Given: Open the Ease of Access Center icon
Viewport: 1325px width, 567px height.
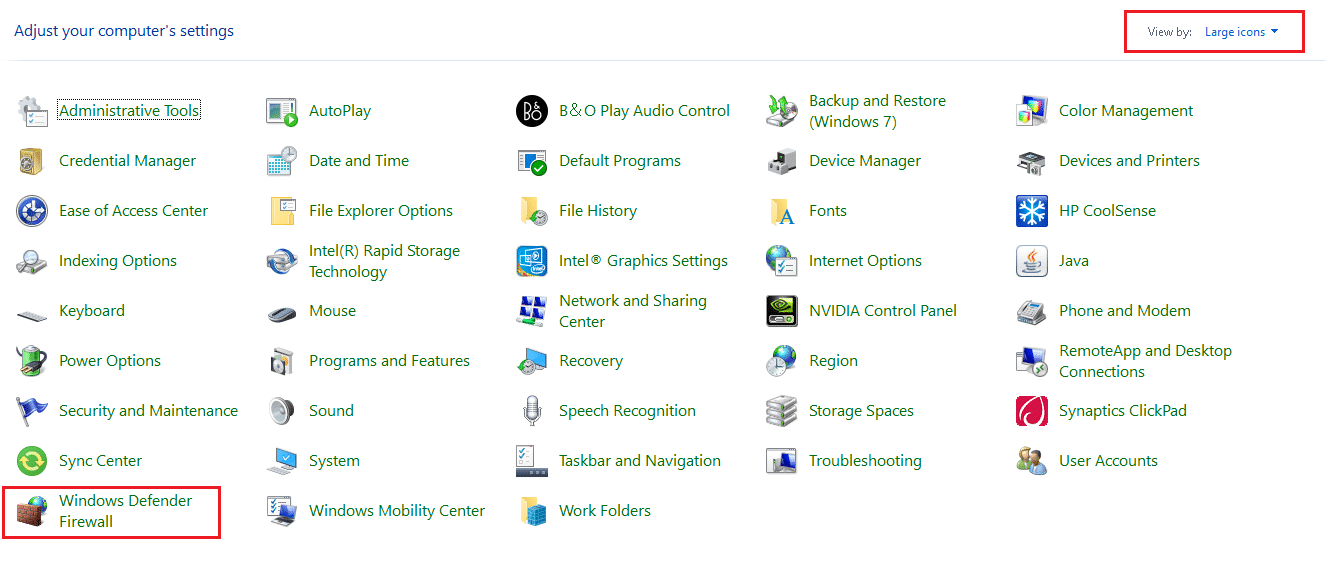Looking at the screenshot, I should point(32,211).
